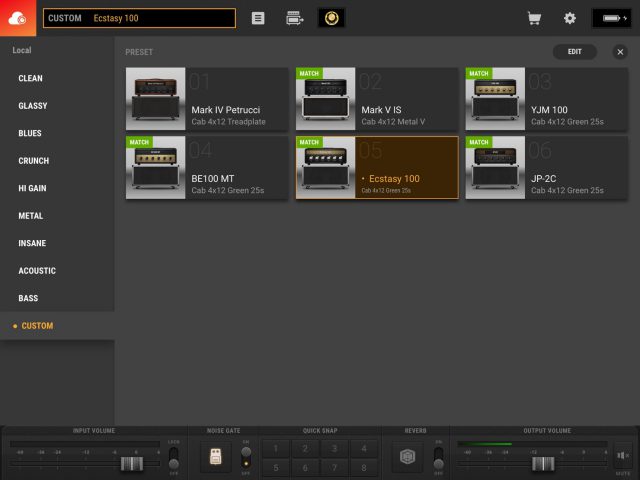Select quick snap slot 4
This screenshot has height=480, width=640.
364,449
